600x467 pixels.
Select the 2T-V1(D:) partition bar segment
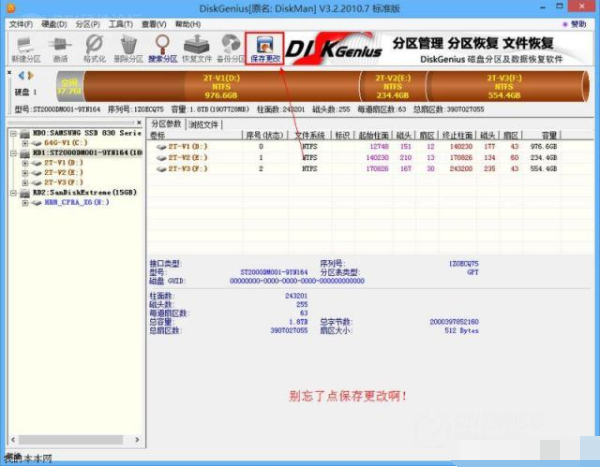[x=222, y=87]
